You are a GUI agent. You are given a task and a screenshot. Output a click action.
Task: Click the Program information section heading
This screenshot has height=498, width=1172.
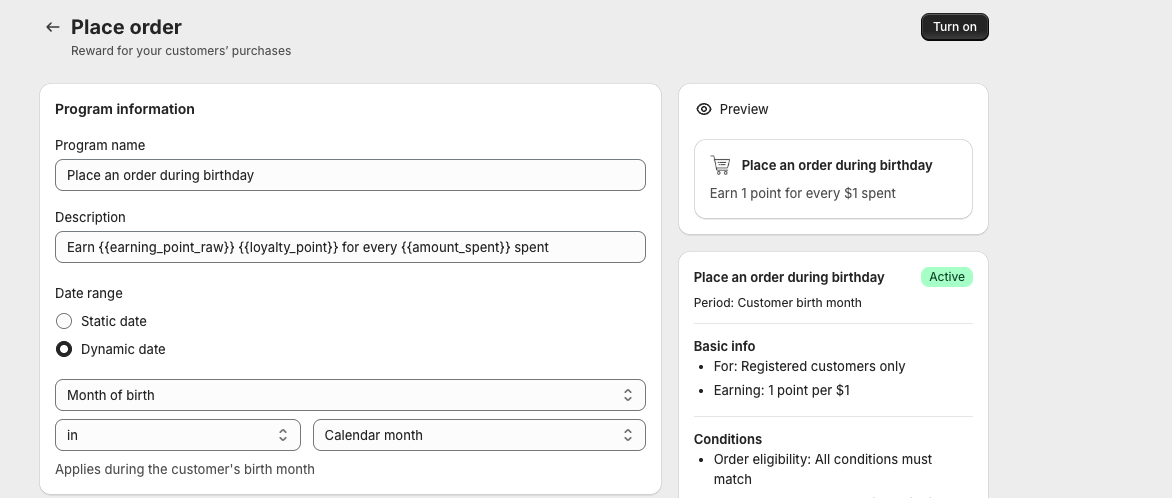tap(125, 109)
